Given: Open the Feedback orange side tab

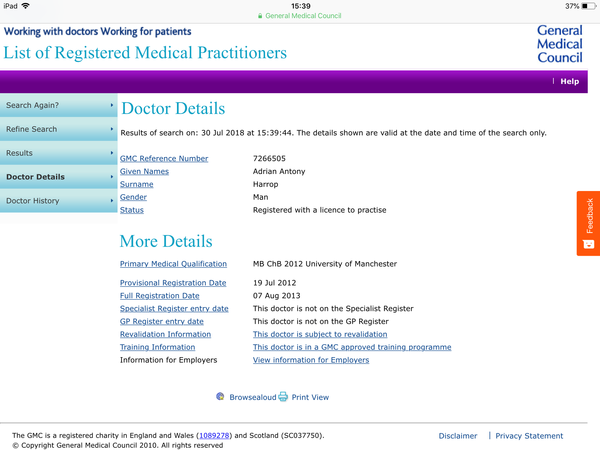Looking at the screenshot, I should (x=588, y=223).
